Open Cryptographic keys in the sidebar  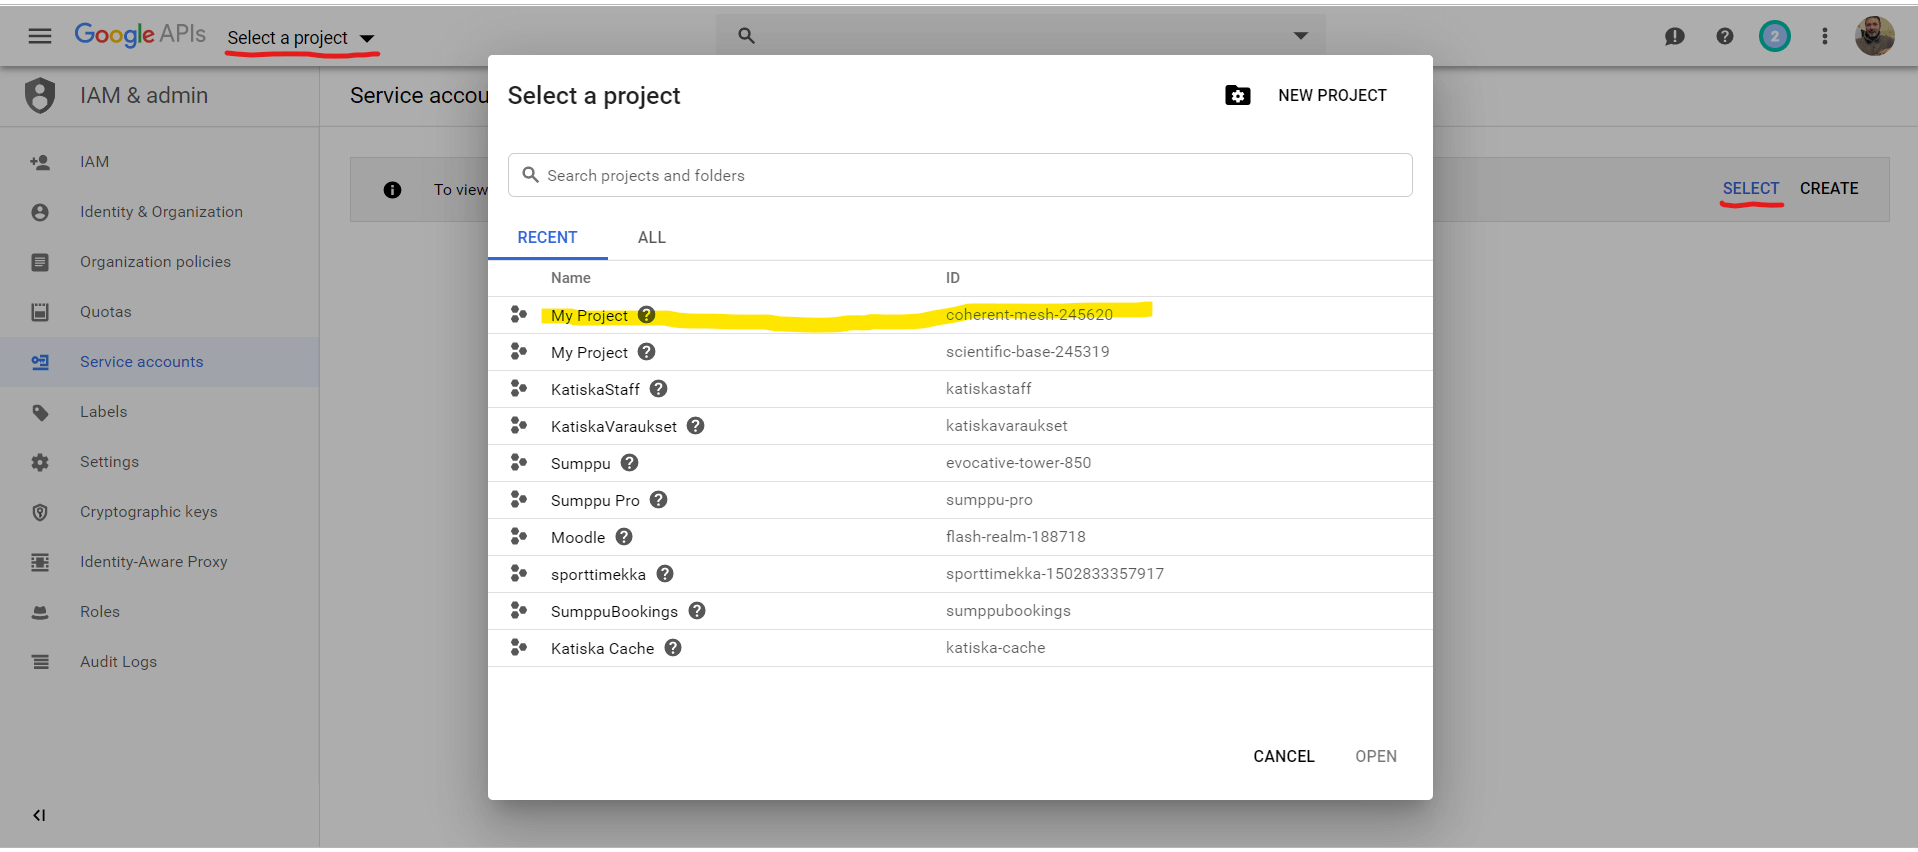[148, 512]
